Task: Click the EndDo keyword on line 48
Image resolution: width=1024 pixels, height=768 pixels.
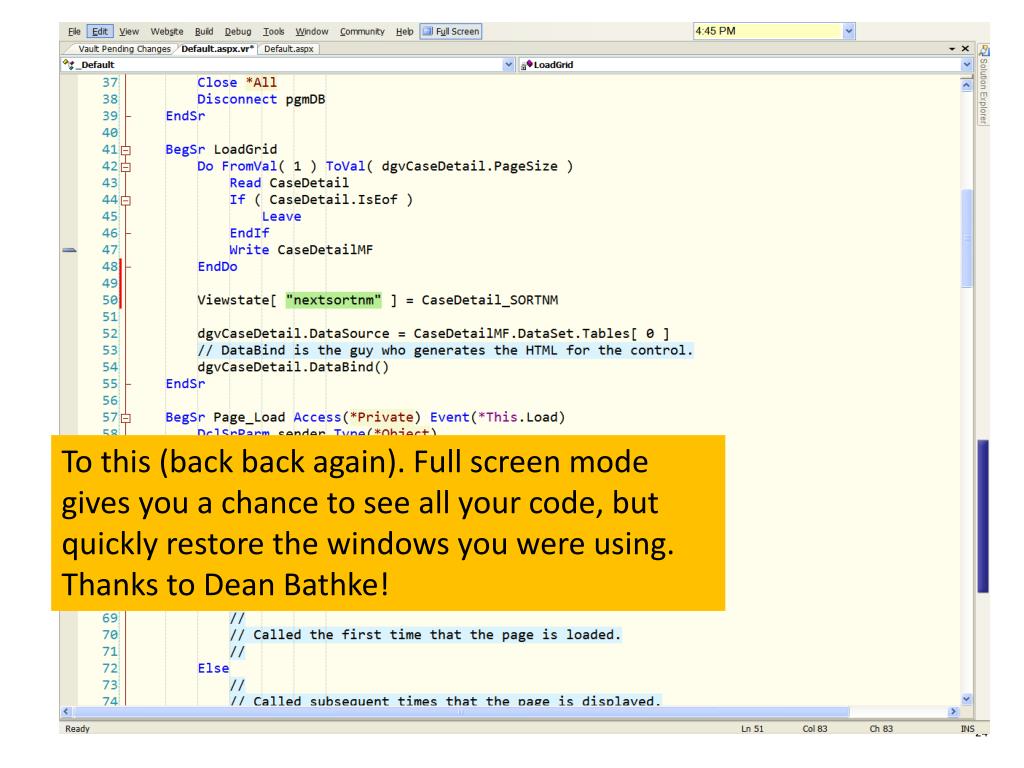Action: [217, 266]
